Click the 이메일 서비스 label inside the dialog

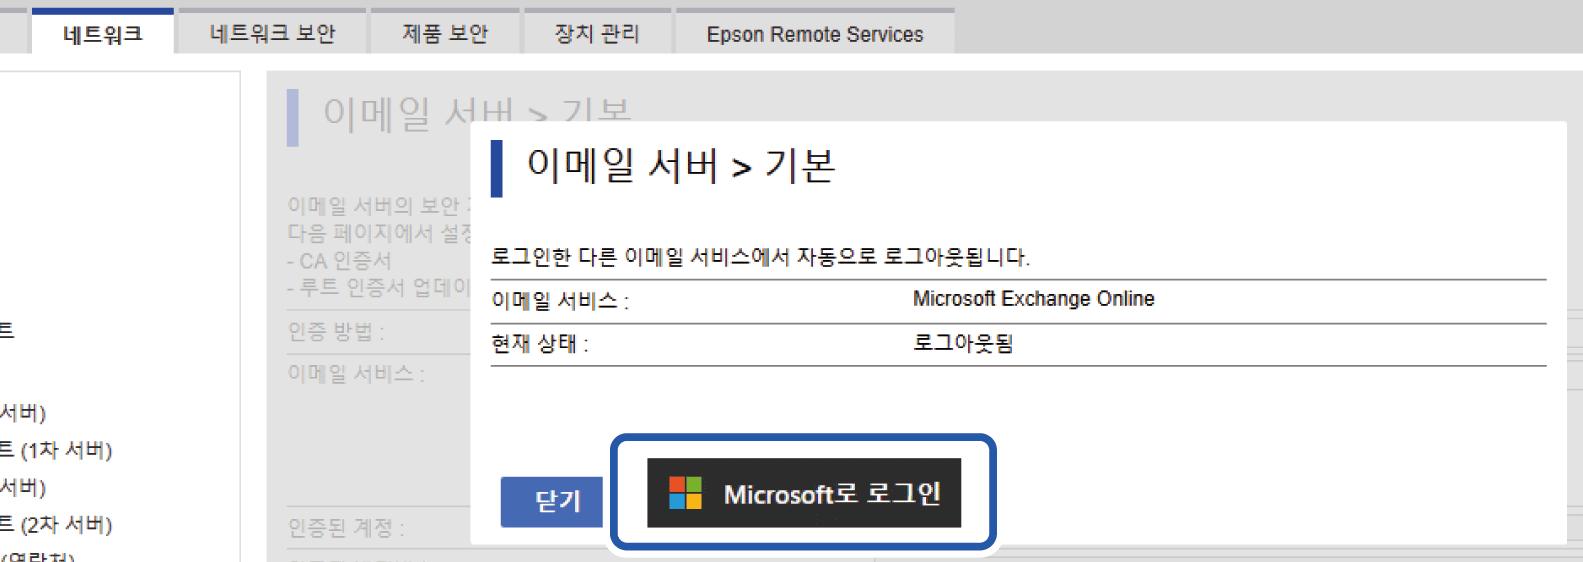tap(559, 301)
